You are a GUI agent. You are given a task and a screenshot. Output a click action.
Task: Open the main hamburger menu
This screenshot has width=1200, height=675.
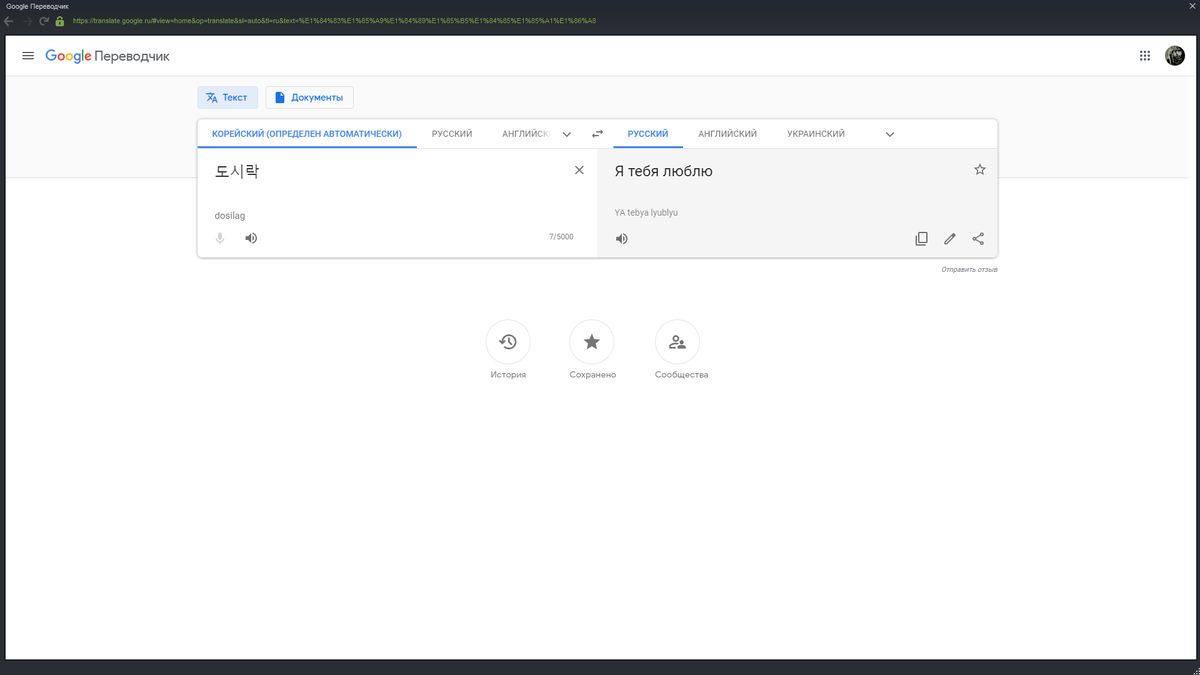tap(28, 56)
